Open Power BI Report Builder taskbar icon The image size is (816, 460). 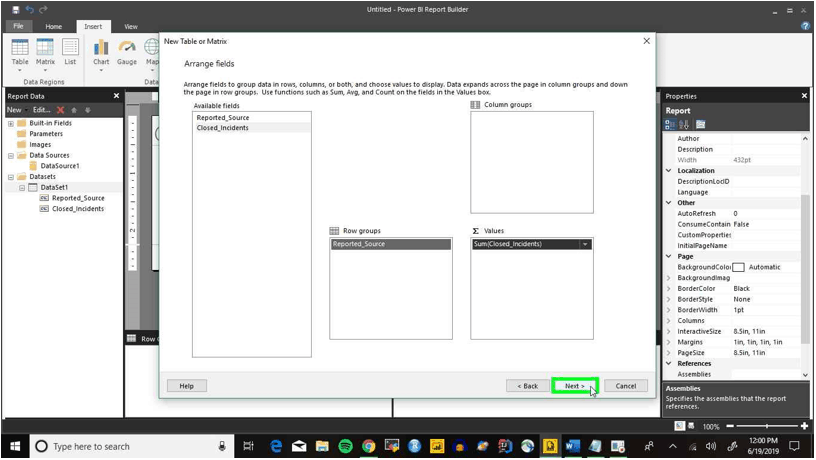(550, 446)
